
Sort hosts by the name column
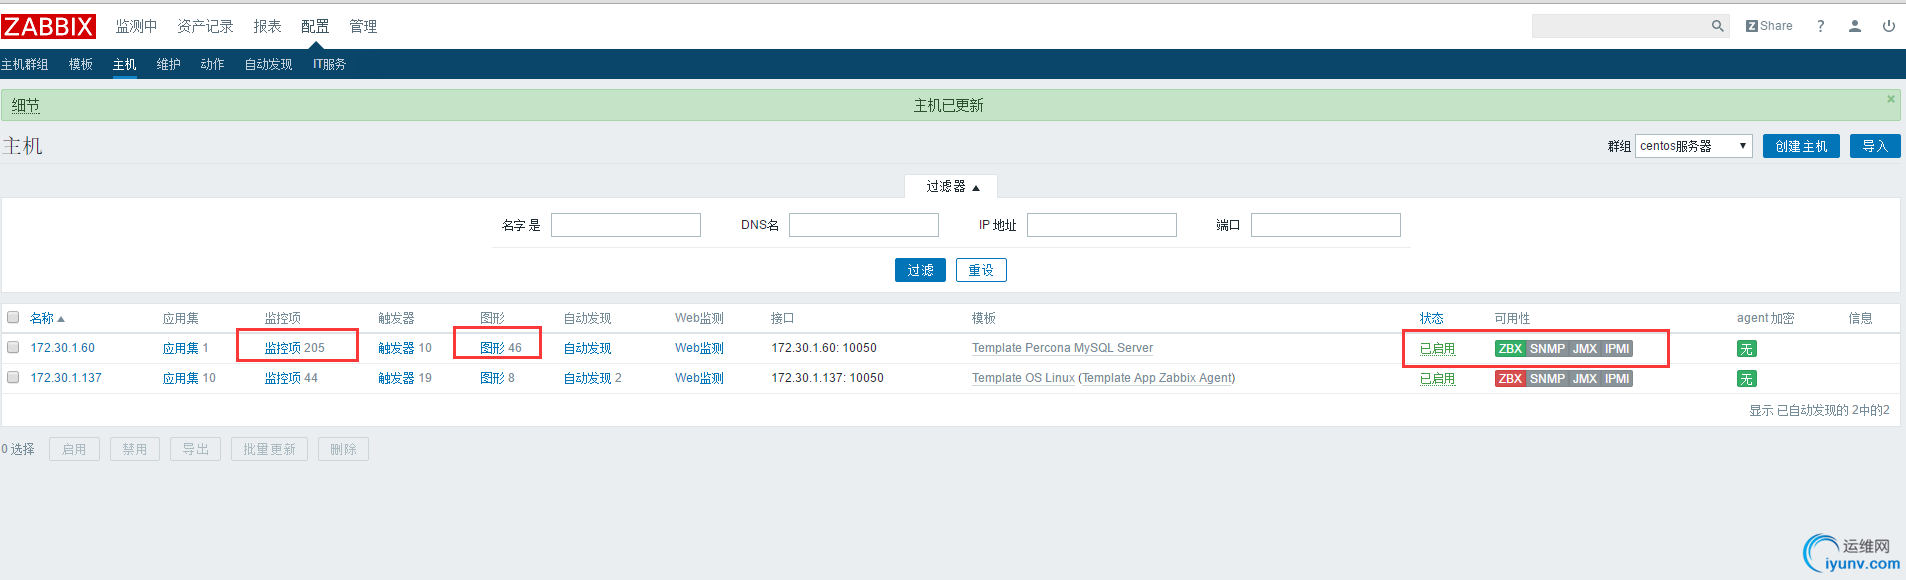click(46, 318)
